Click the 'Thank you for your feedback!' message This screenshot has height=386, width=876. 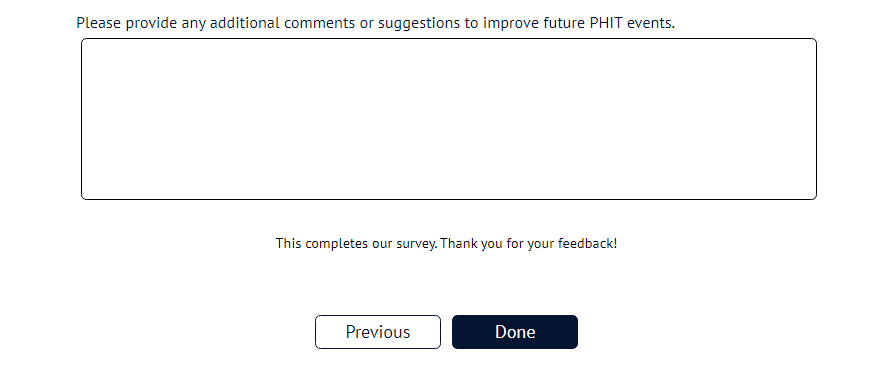click(529, 244)
